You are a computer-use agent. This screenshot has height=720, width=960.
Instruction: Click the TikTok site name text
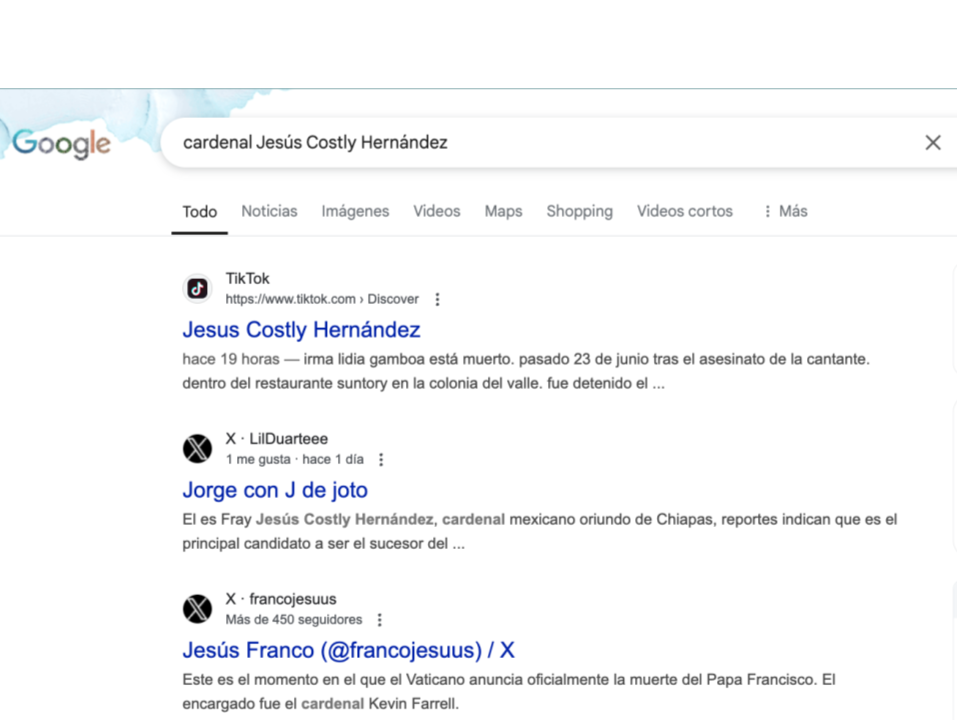click(x=247, y=279)
